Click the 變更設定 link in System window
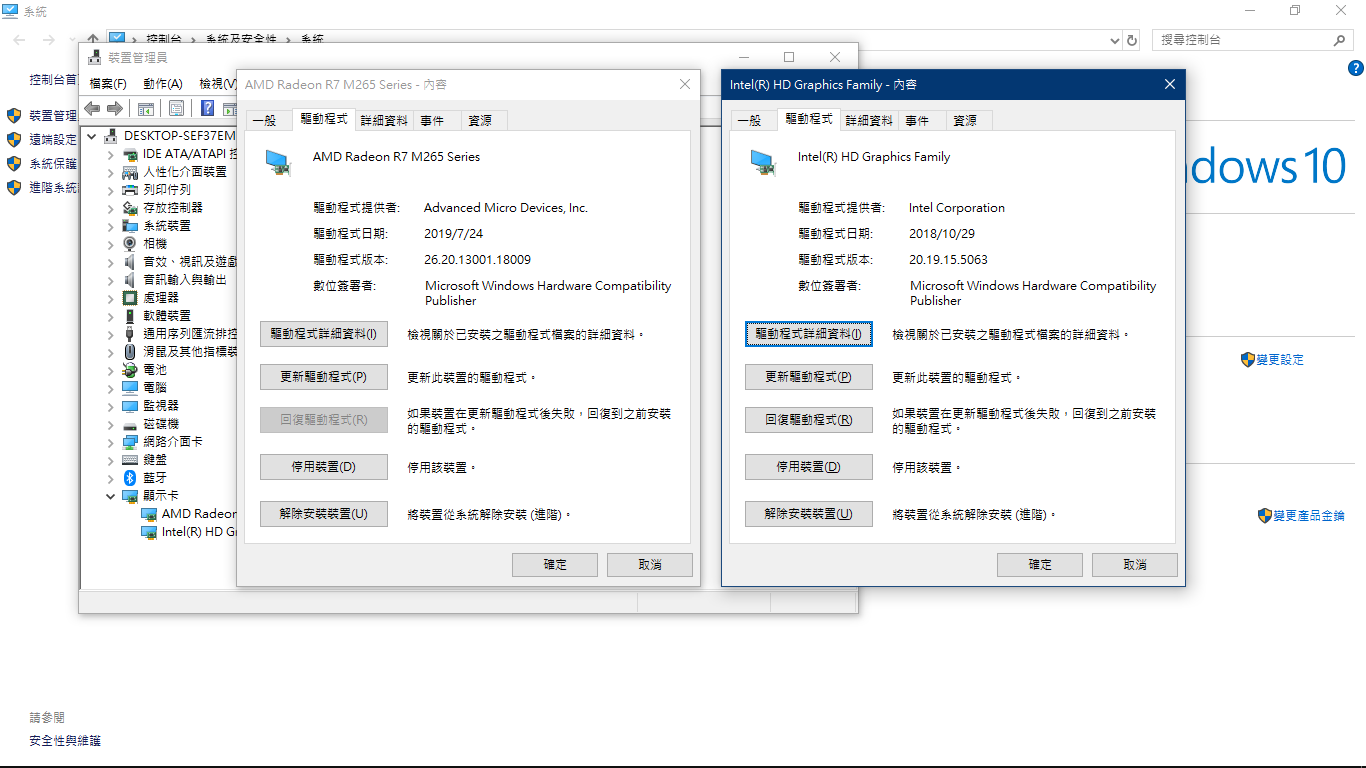 click(x=1280, y=360)
